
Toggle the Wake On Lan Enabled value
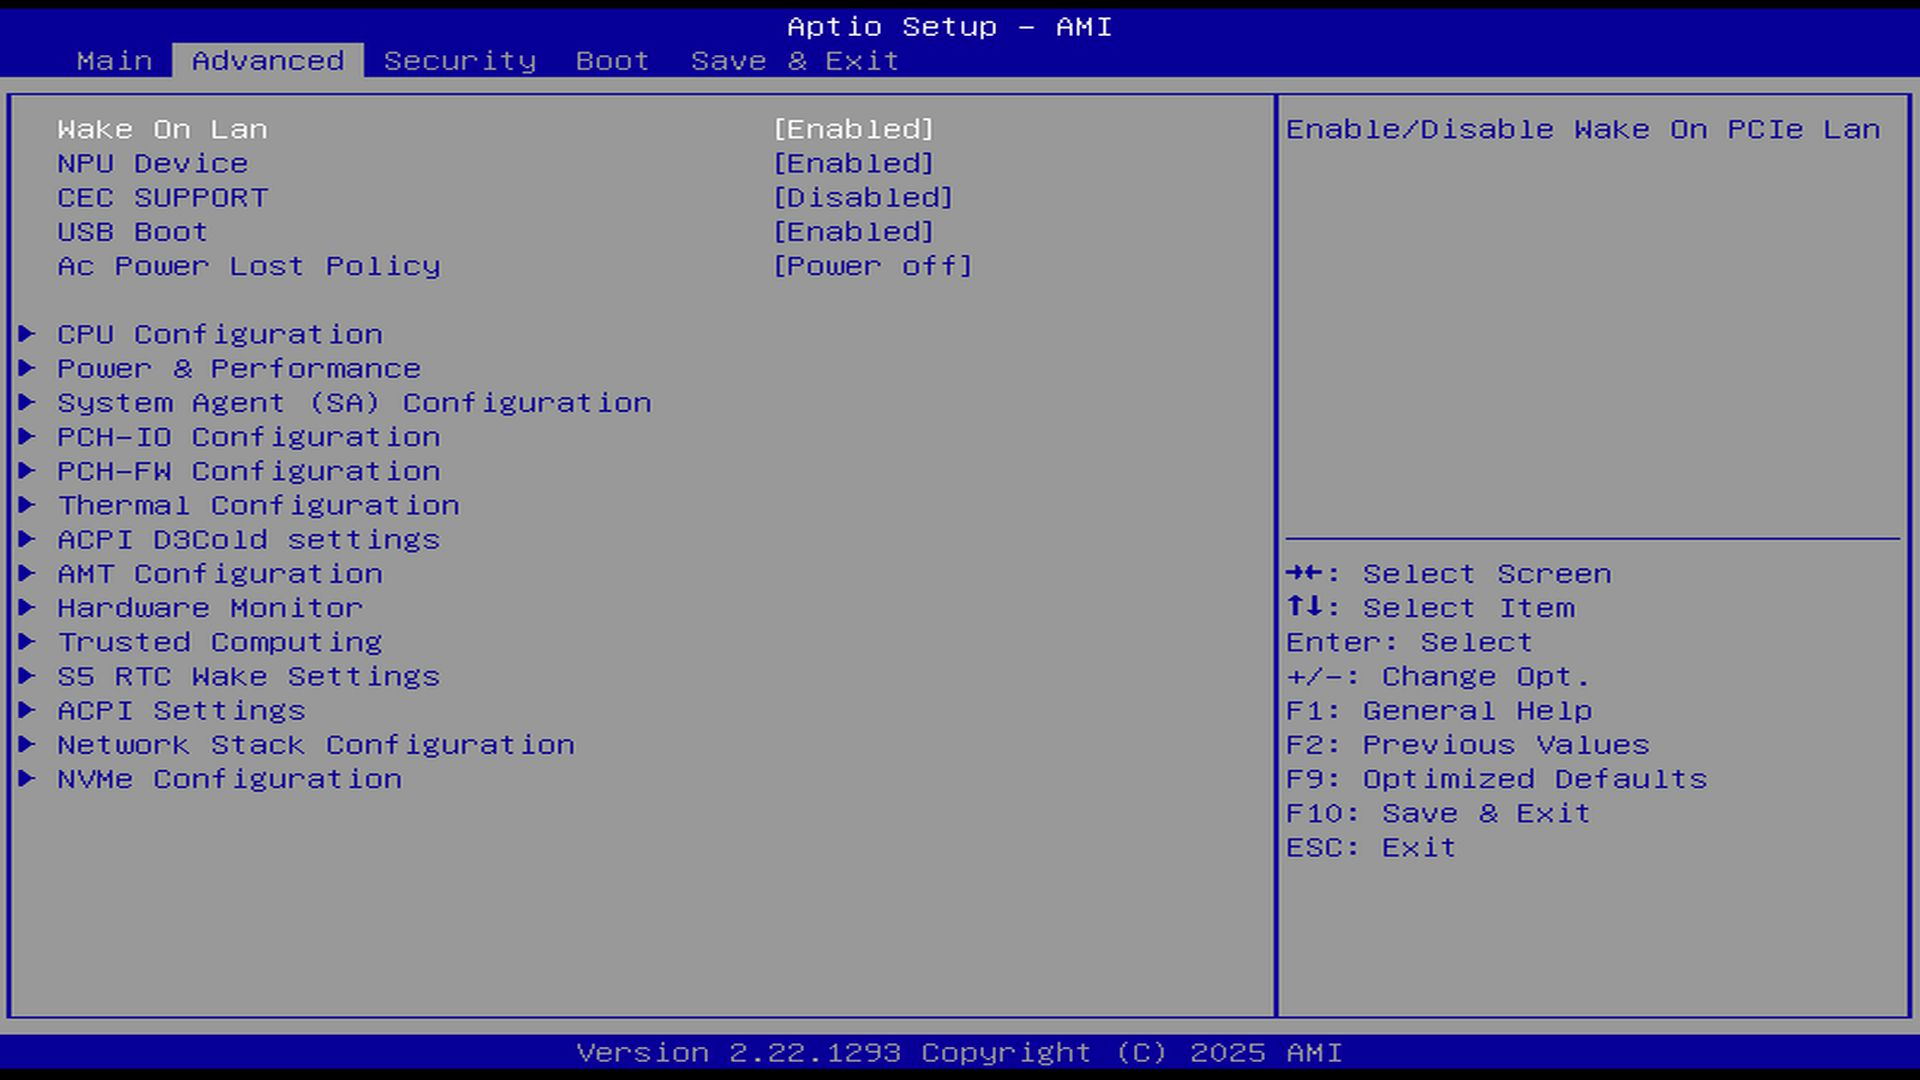tap(853, 129)
